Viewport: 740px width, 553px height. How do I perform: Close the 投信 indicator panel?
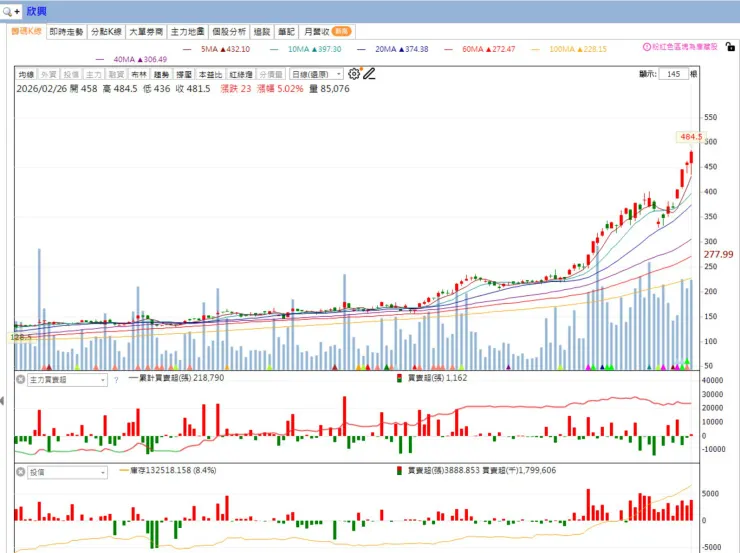21,471
